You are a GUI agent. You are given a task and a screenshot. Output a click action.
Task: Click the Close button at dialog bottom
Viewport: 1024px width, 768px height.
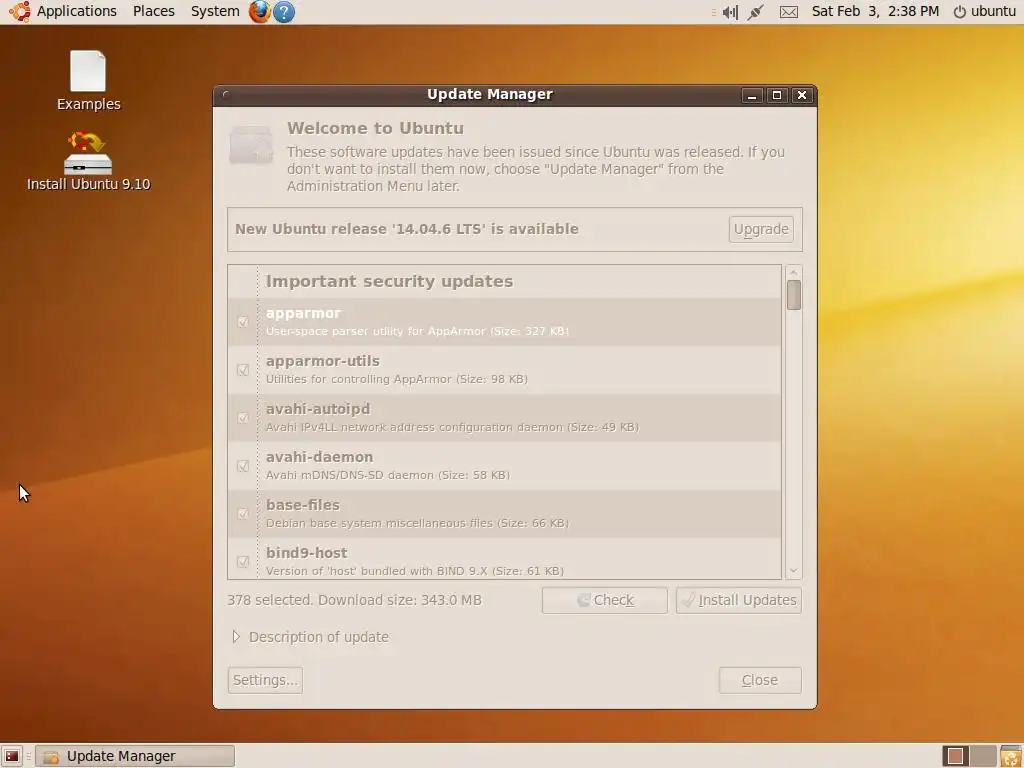click(x=760, y=680)
